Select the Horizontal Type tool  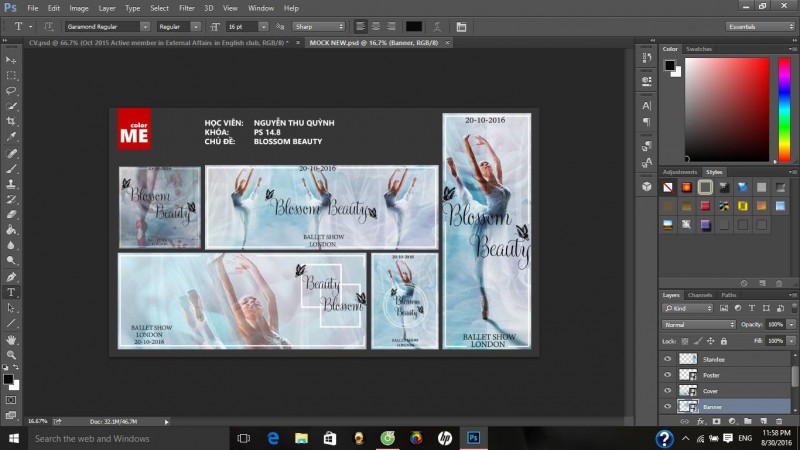pyautogui.click(x=11, y=292)
